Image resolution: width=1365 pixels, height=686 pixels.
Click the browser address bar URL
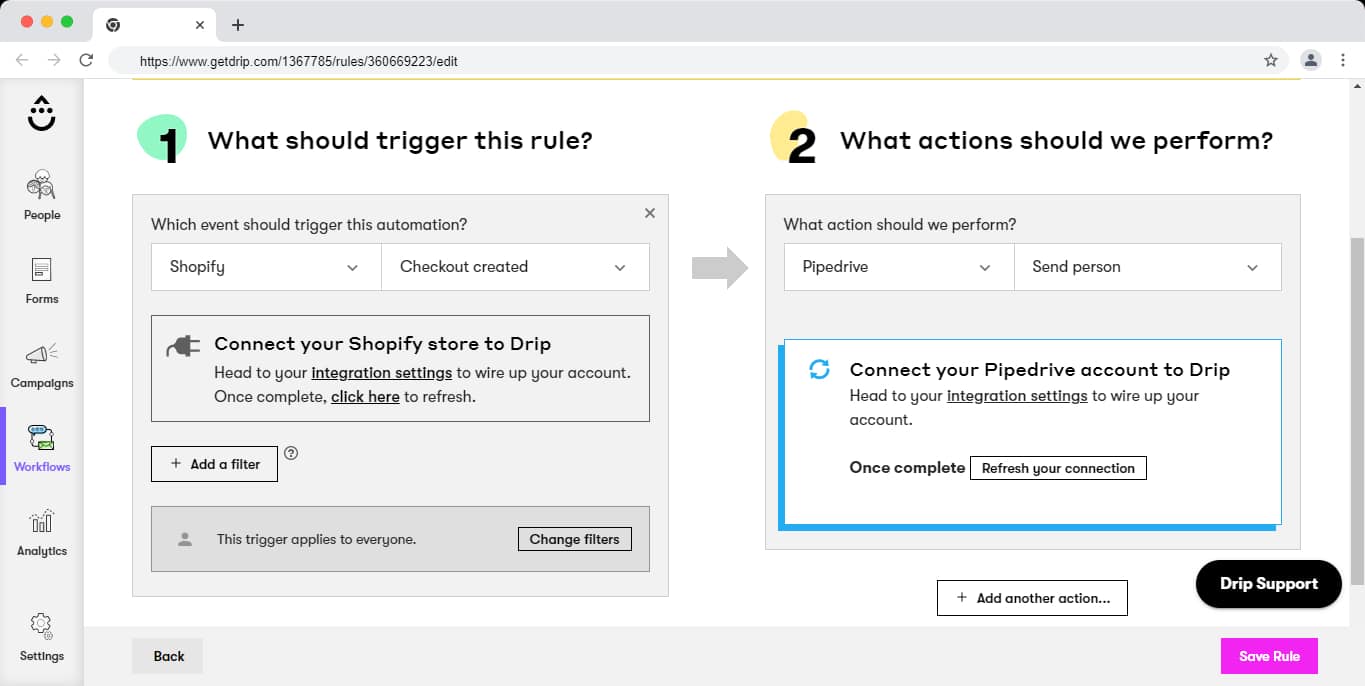pos(299,61)
